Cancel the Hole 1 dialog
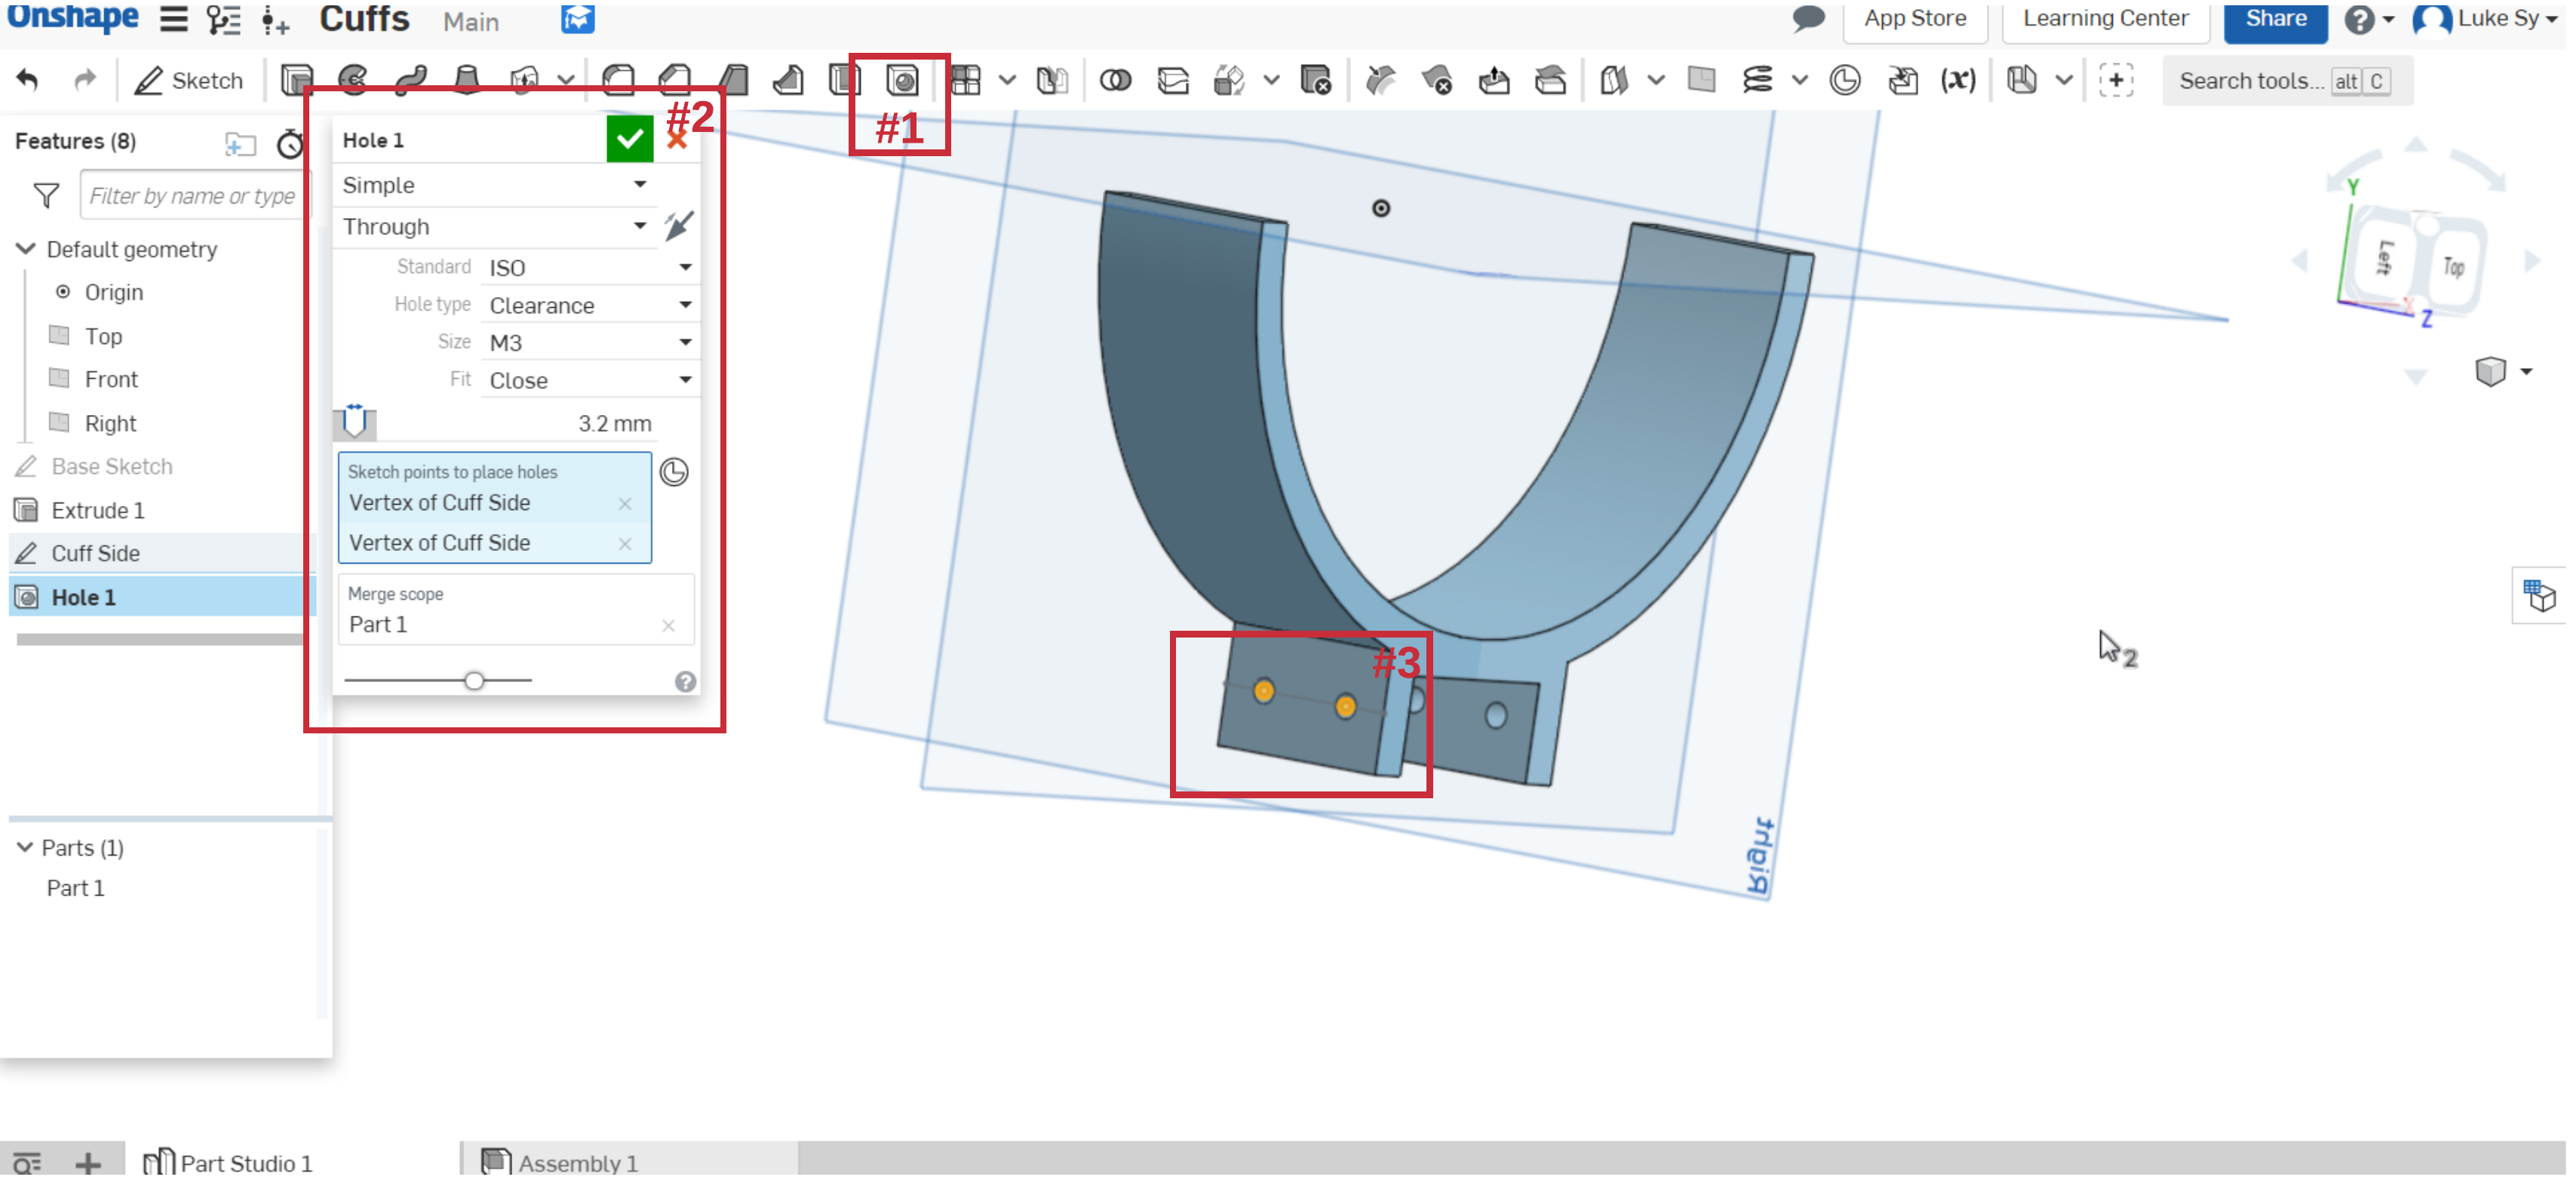Image resolution: width=2576 pixels, height=1177 pixels. (x=677, y=140)
